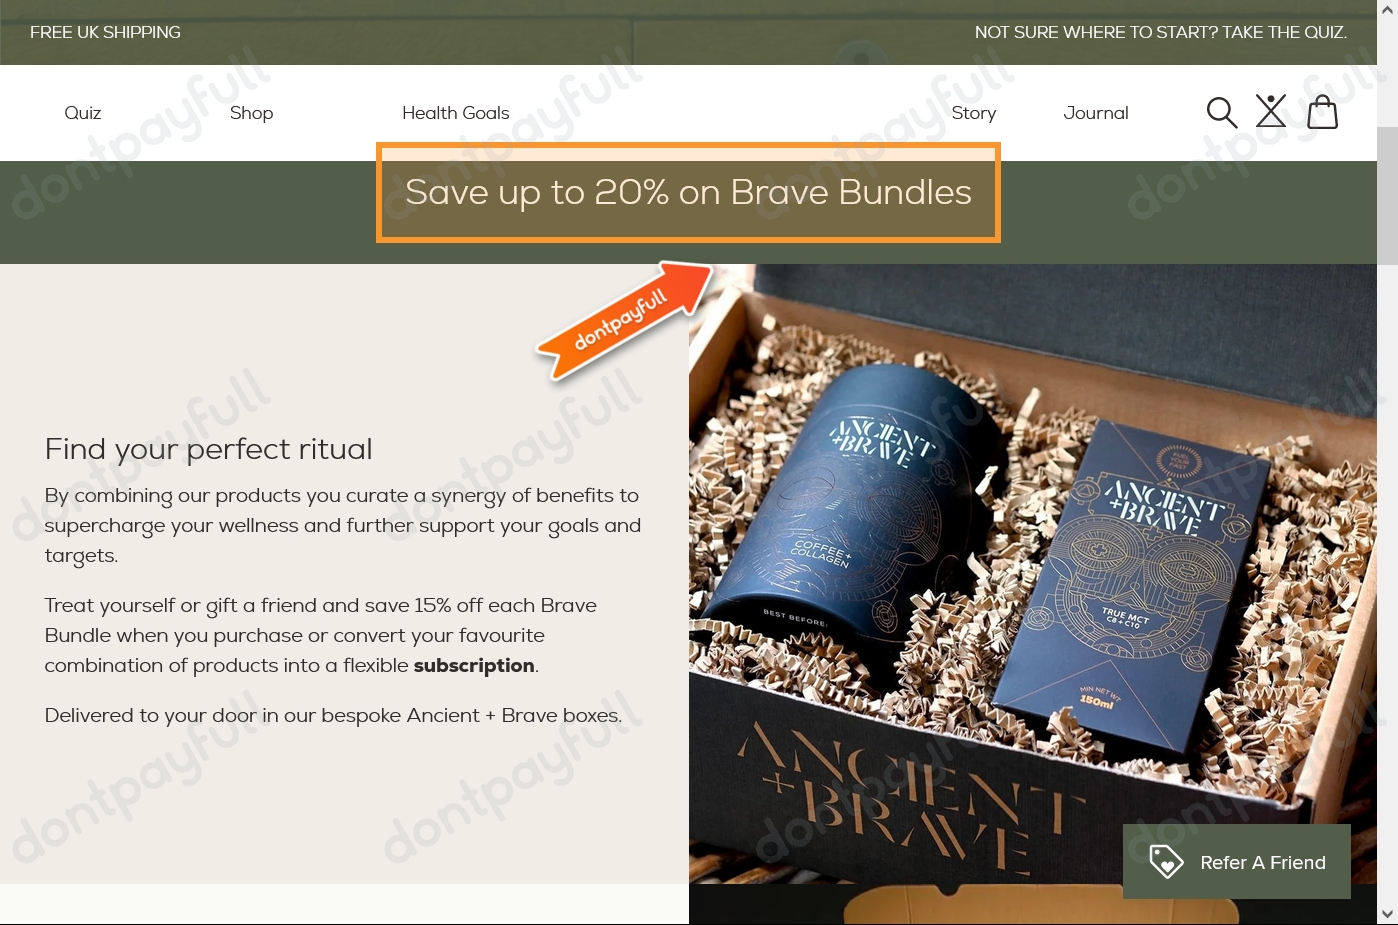Image resolution: width=1398 pixels, height=925 pixels.
Task: Open the Shop navigation menu
Action: click(252, 113)
